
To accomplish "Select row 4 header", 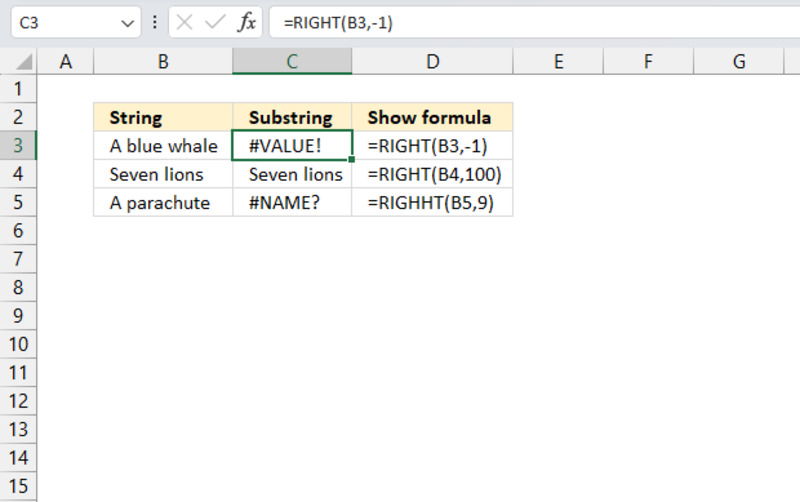I will tap(18, 174).
